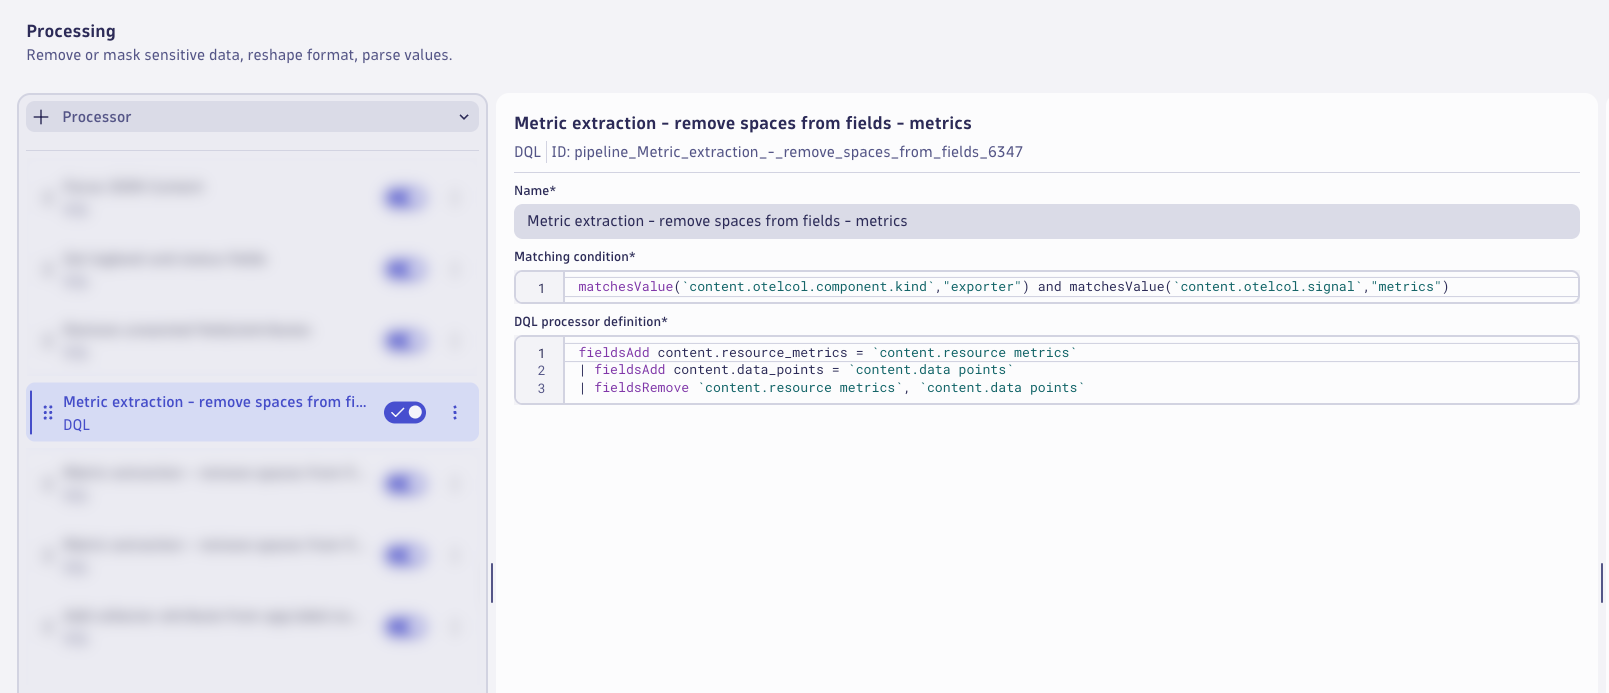Click the DQL label under processor title
The width and height of the screenshot is (1609, 693).
pos(527,152)
